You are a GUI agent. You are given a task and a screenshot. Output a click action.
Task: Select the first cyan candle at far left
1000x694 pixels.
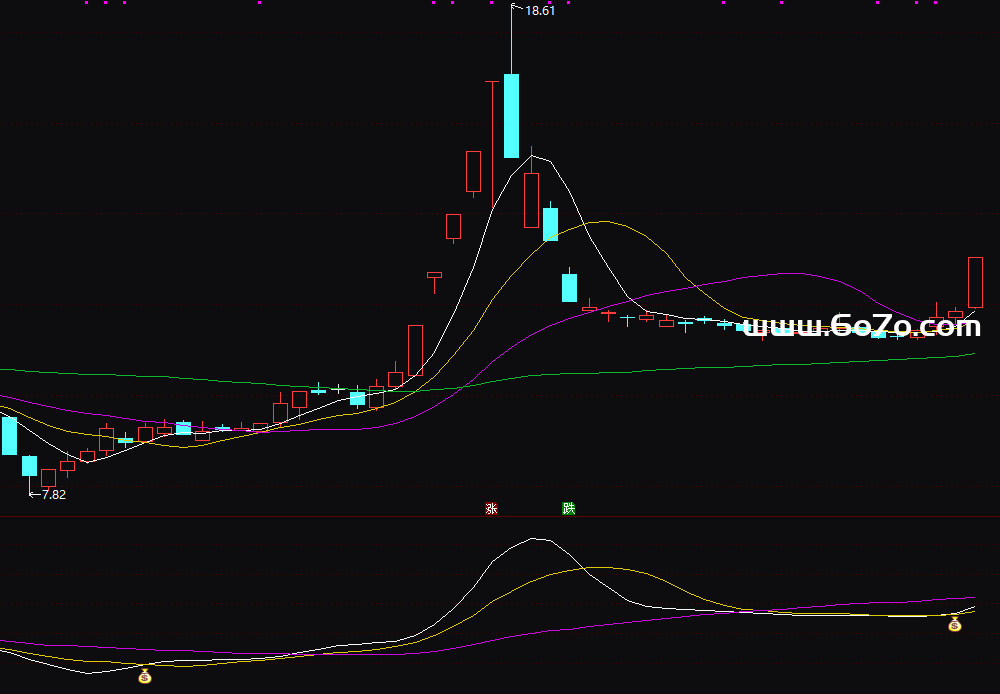(x=9, y=435)
